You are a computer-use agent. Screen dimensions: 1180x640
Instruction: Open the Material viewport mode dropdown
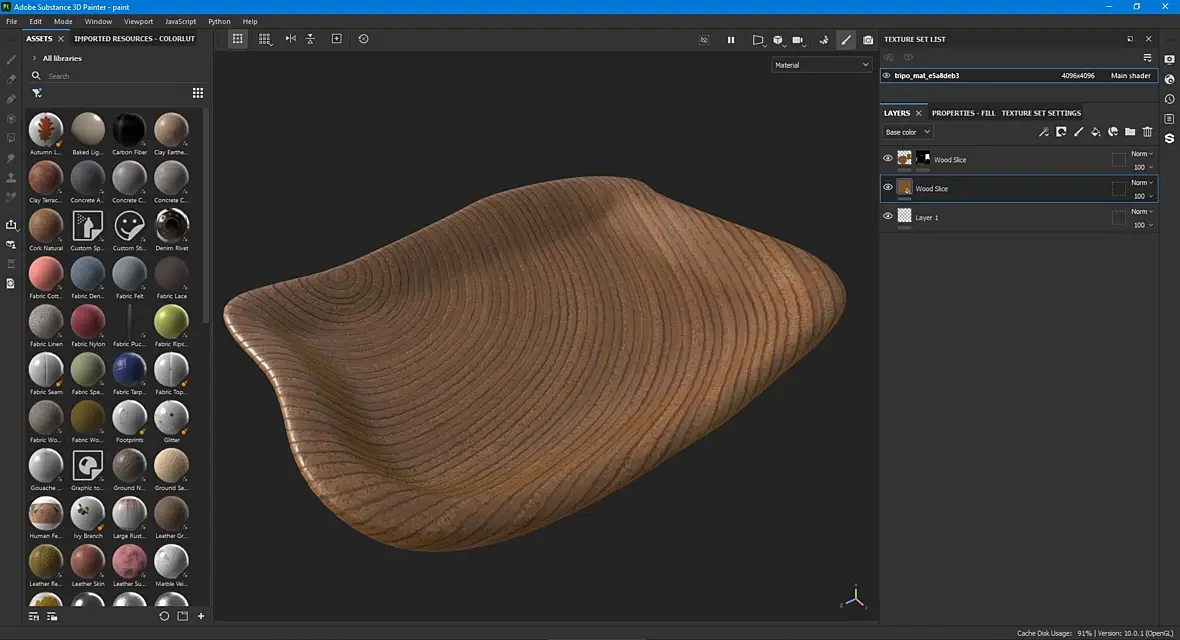tap(822, 65)
